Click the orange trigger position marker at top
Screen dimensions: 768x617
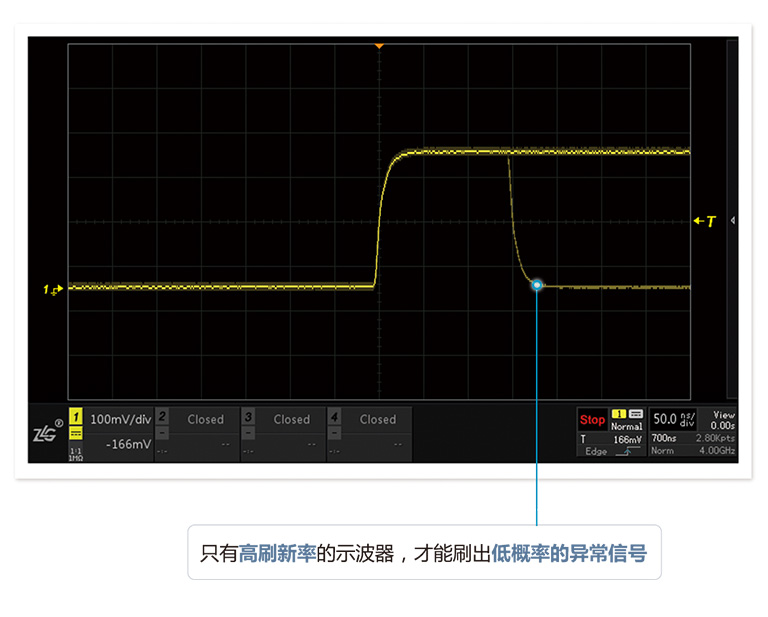click(x=378, y=46)
